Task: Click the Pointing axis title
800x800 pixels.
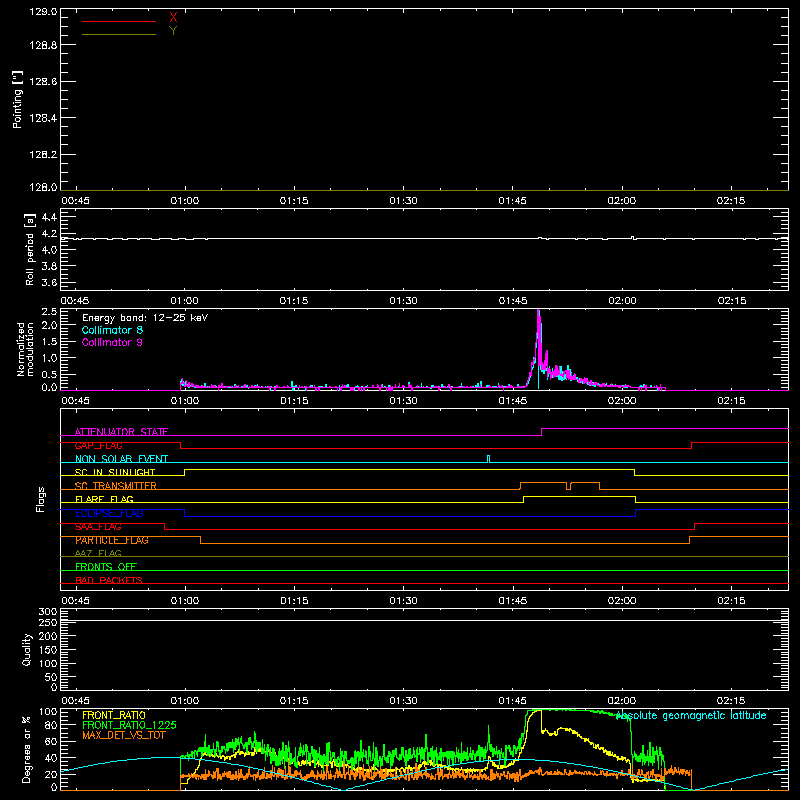Action: click(x=17, y=99)
